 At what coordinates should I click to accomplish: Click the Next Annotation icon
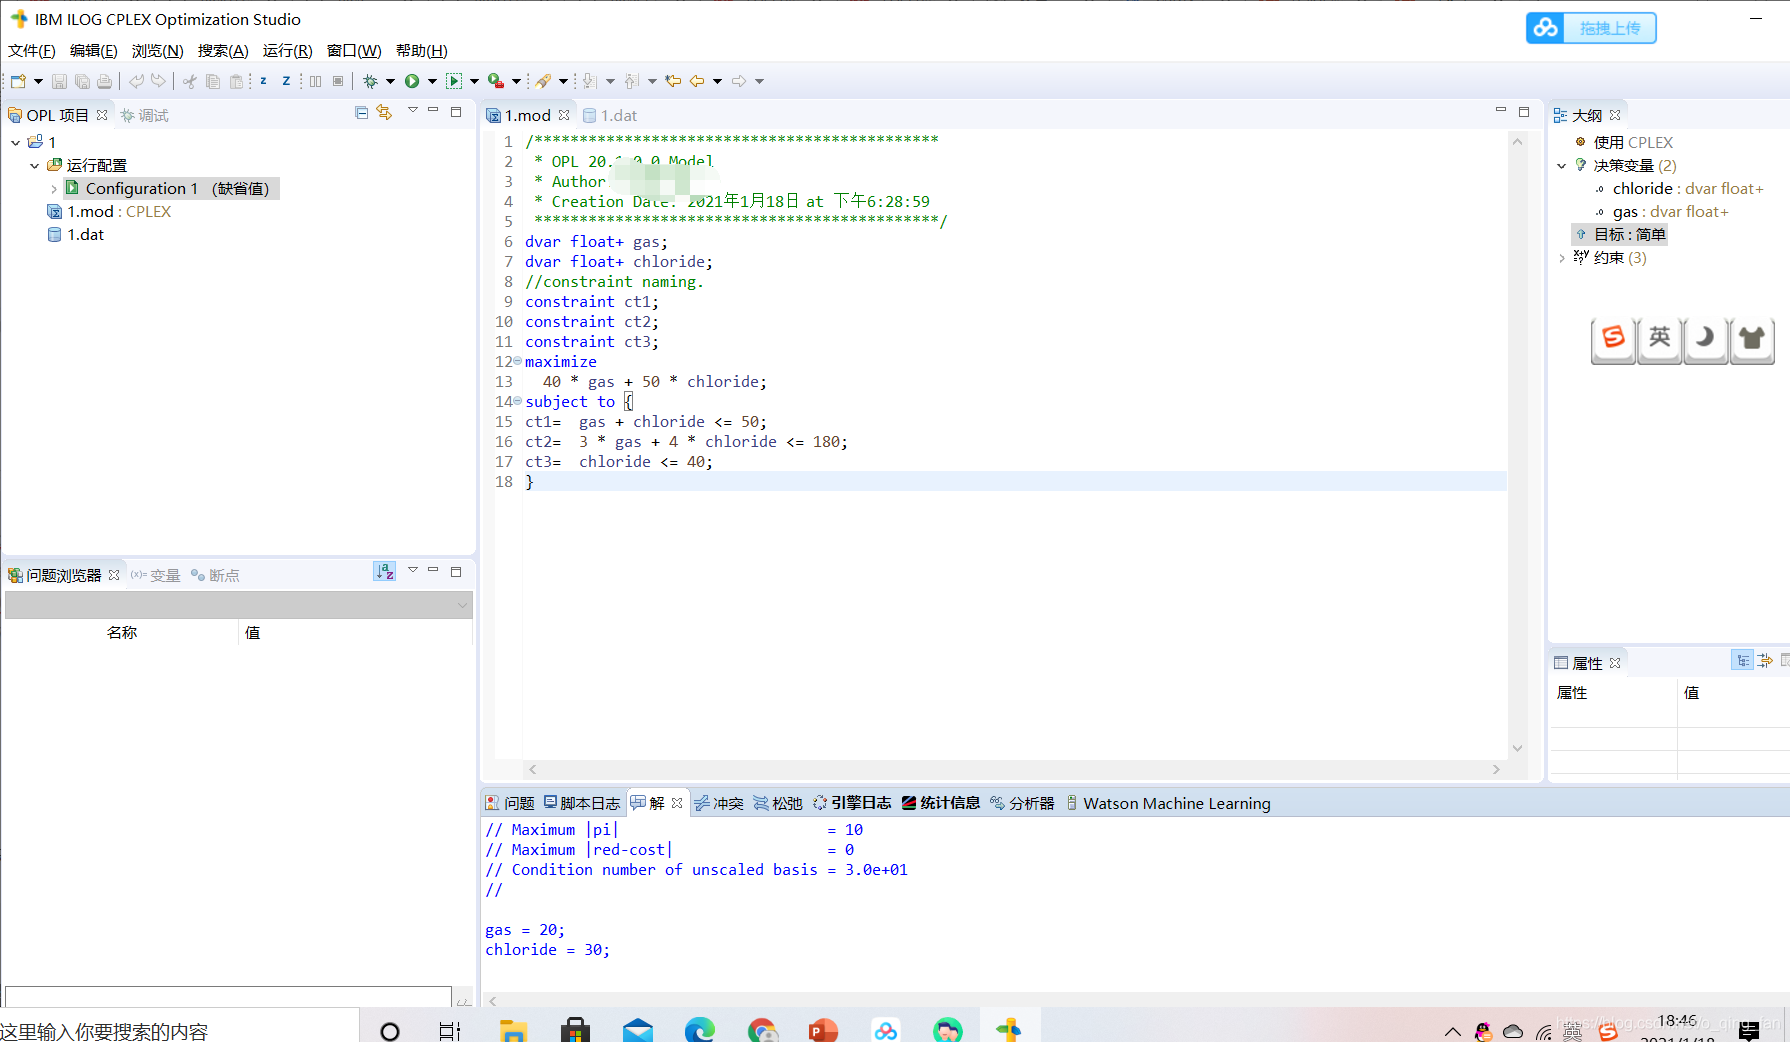589,81
